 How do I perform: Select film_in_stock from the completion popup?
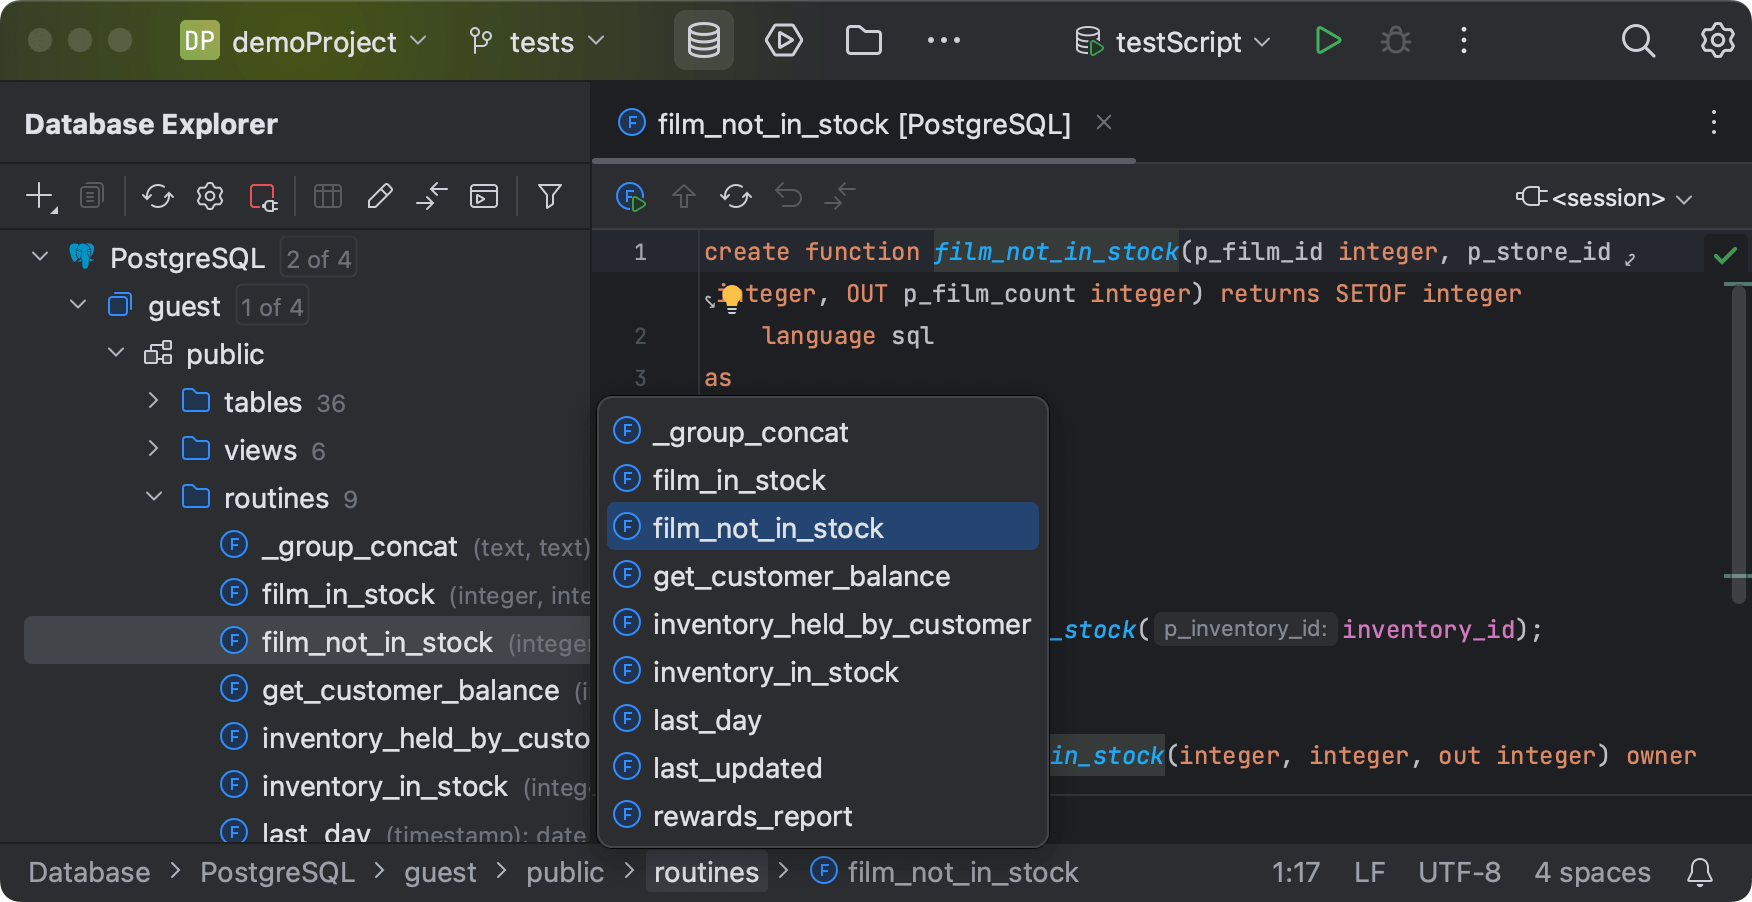tap(738, 479)
